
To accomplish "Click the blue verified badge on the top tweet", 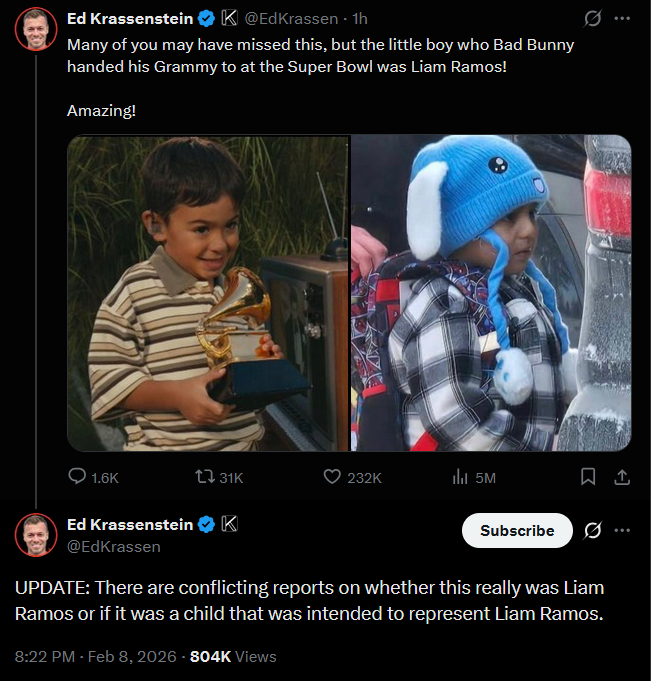I will (x=205, y=19).
